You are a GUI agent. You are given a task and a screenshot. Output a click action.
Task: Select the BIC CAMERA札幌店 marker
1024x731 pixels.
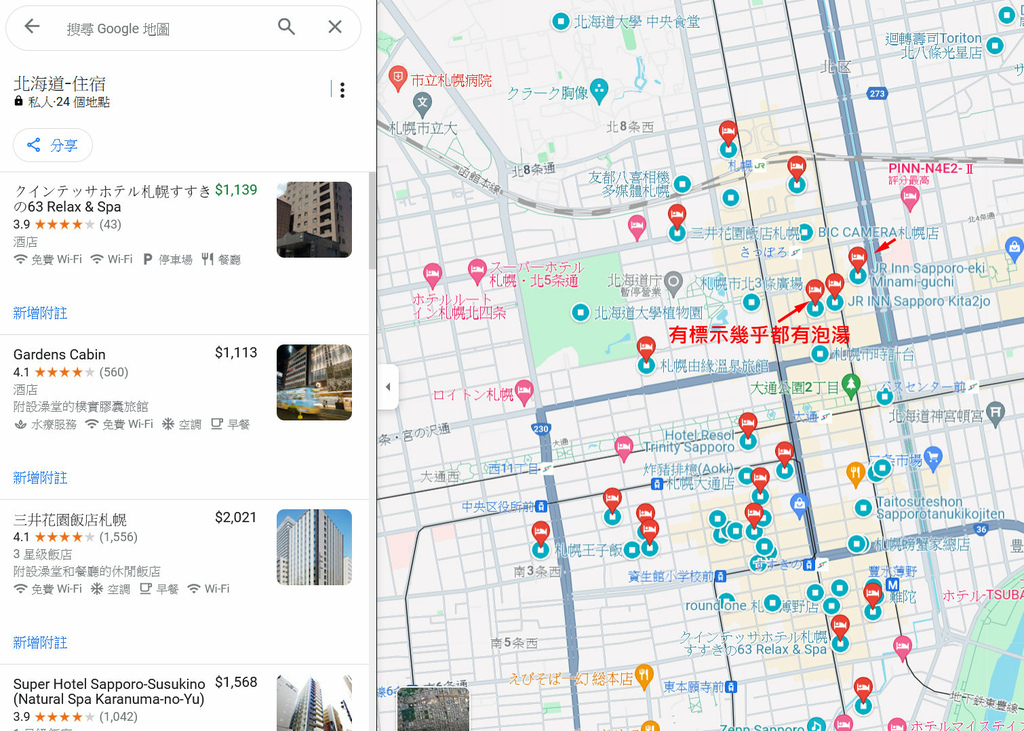click(x=805, y=232)
